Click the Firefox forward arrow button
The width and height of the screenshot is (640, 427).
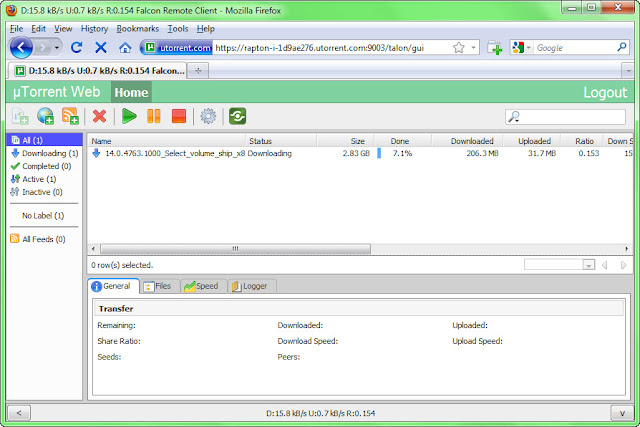[x=42, y=48]
